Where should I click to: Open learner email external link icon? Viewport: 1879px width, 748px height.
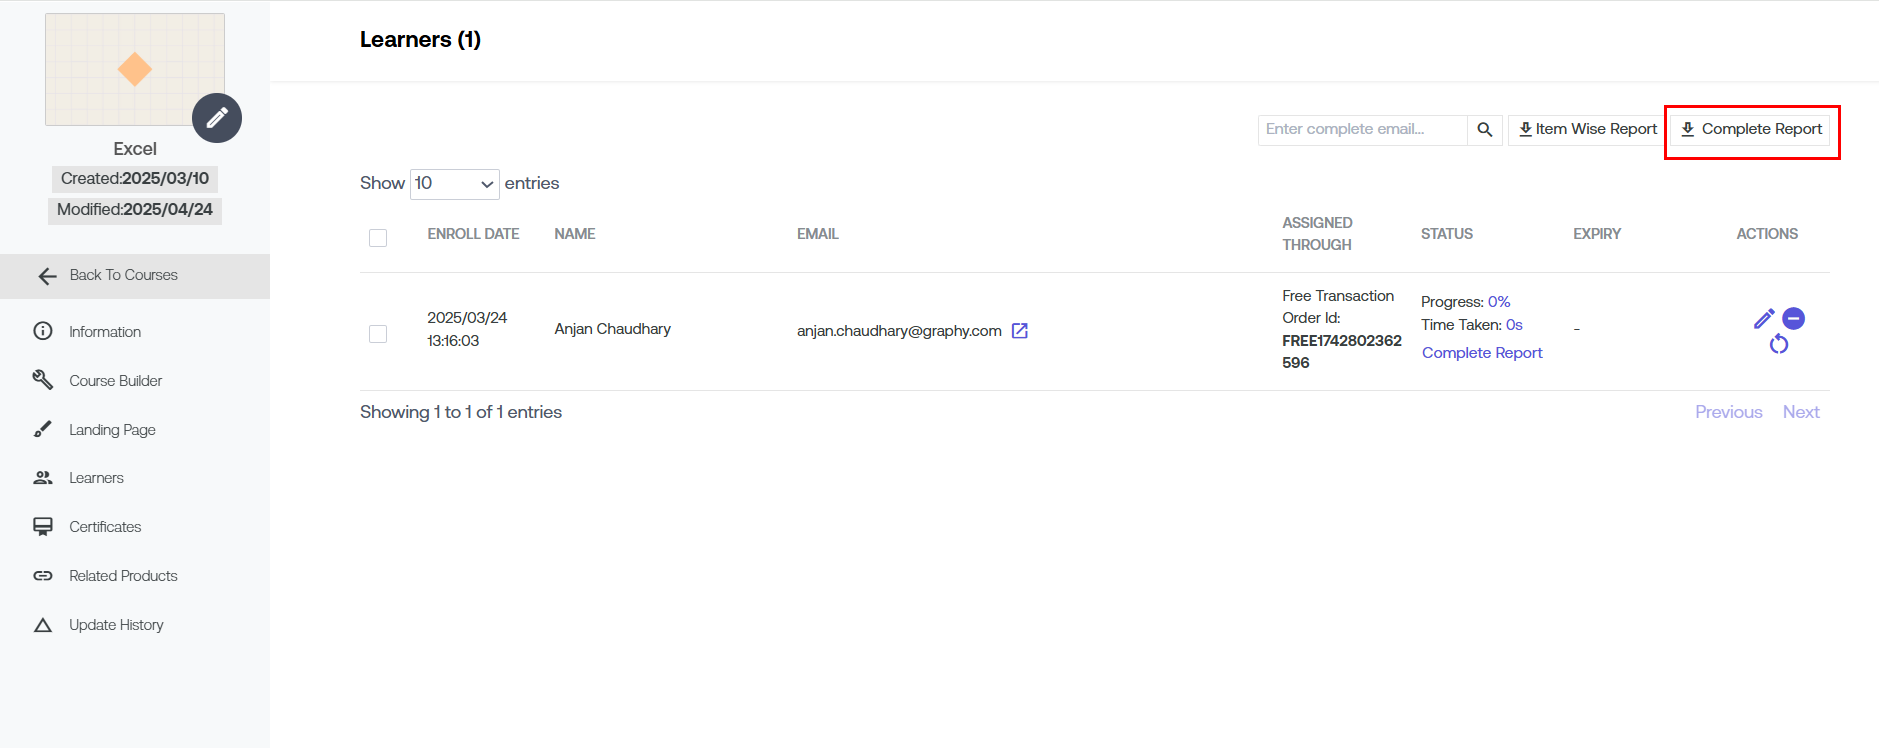[x=1019, y=331]
